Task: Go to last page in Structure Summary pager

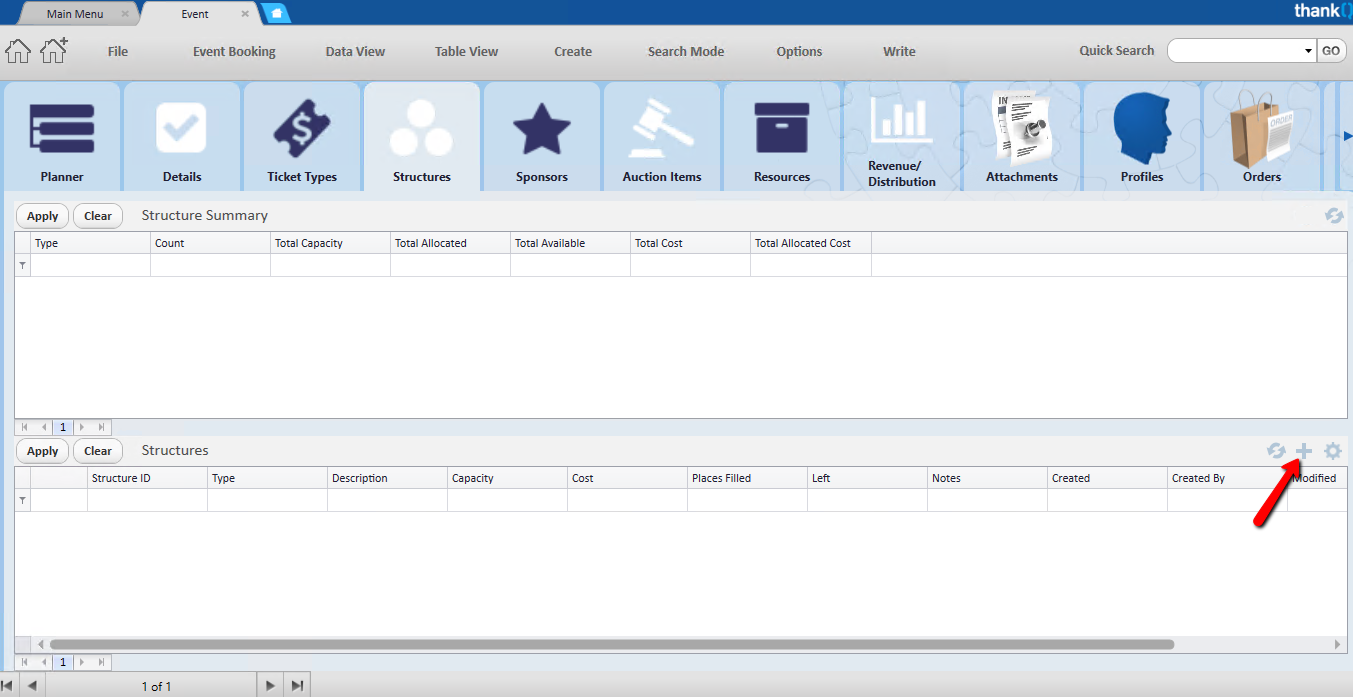Action: [101, 427]
